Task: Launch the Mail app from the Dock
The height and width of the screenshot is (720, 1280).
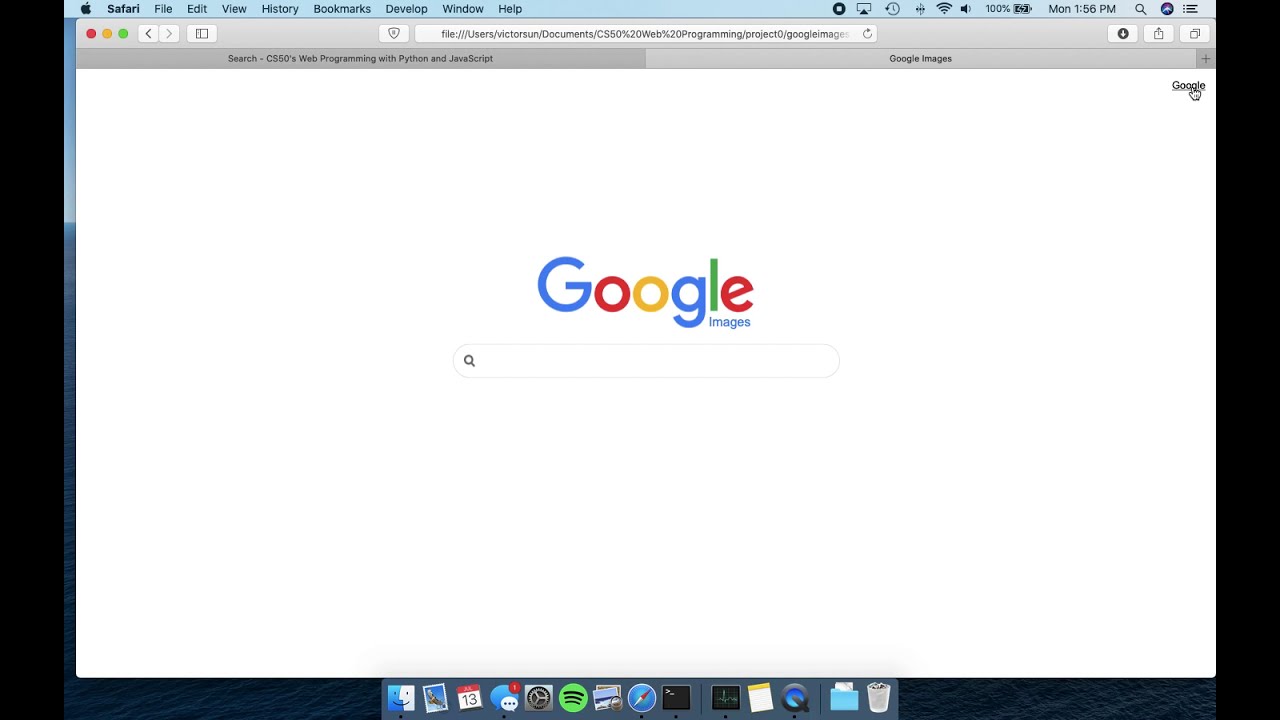Action: (x=435, y=697)
